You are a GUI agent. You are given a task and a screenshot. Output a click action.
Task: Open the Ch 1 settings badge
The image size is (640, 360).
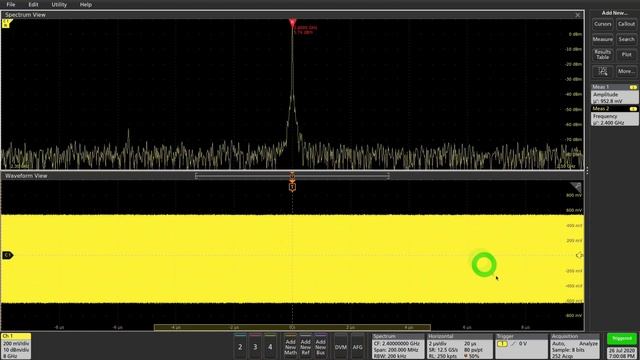click(x=16, y=346)
